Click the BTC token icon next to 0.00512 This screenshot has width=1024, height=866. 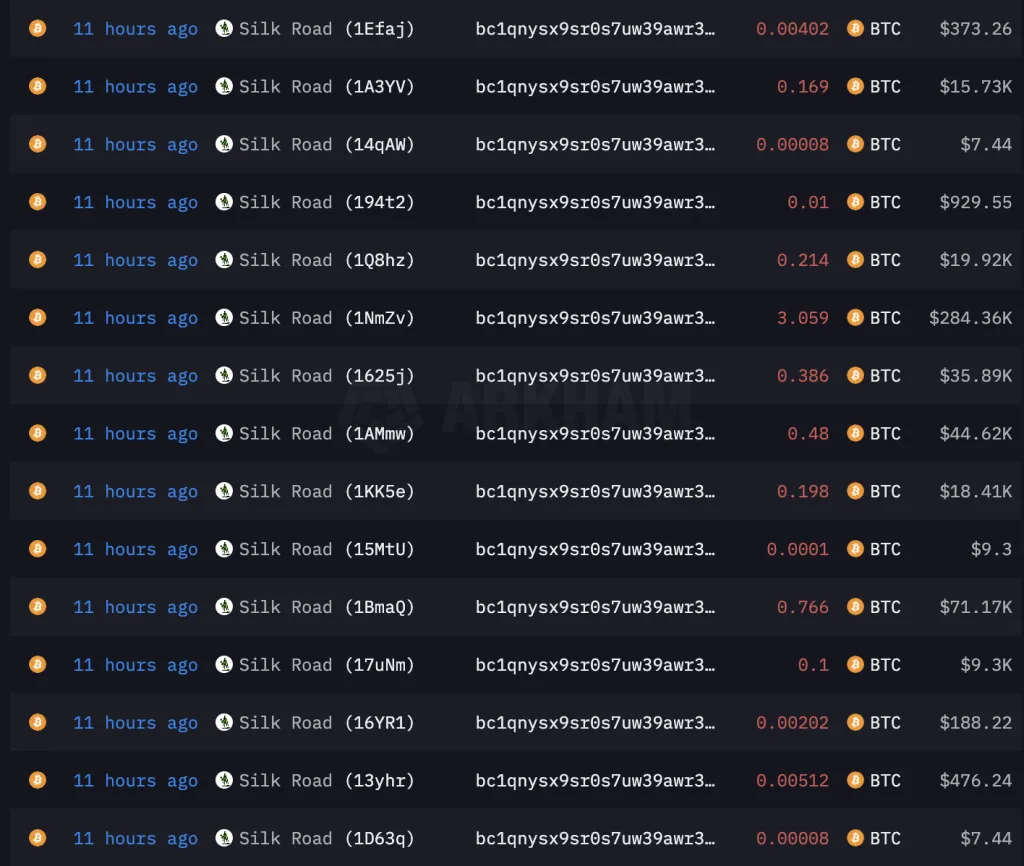[x=855, y=781]
